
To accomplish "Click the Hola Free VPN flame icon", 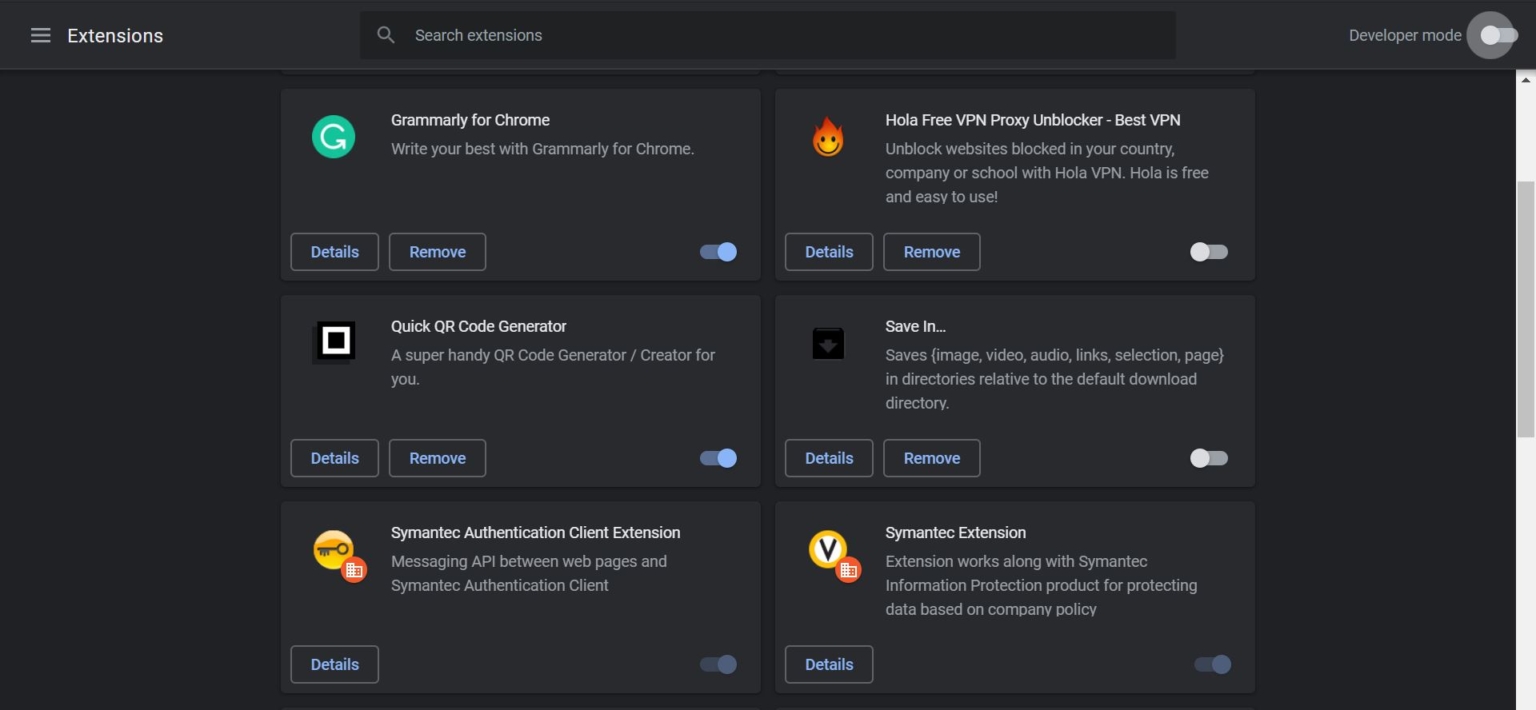I will [x=828, y=136].
